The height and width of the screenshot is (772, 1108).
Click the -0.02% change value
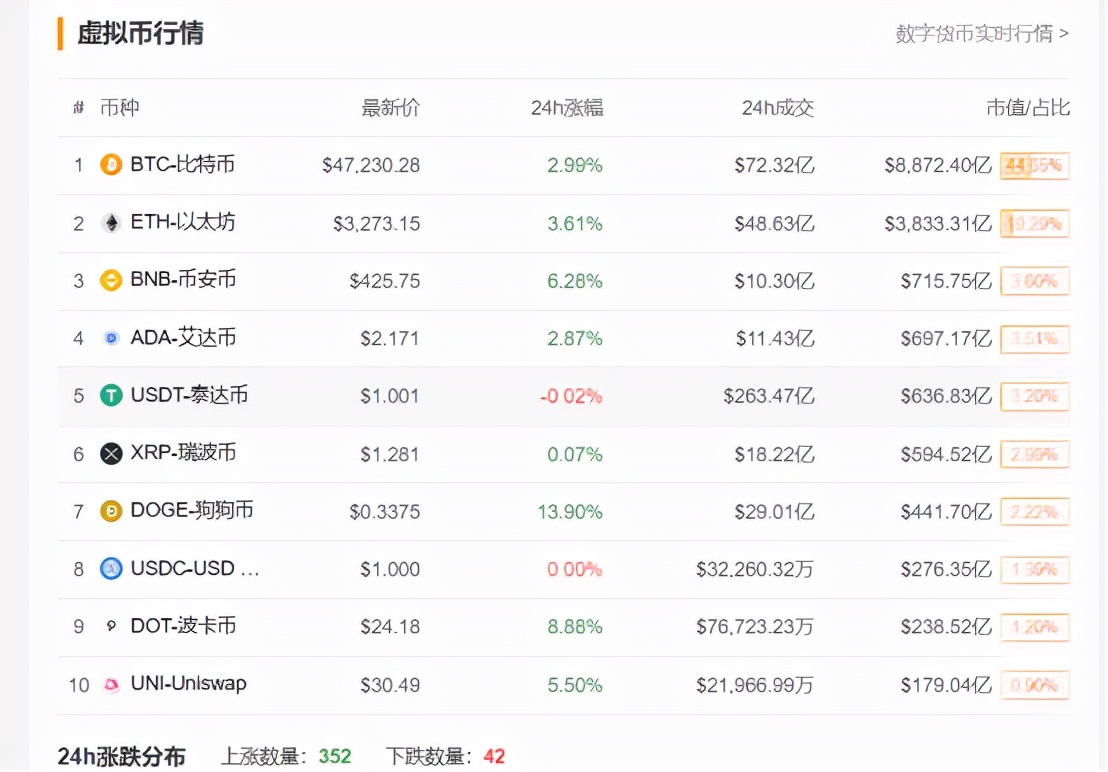coord(571,396)
